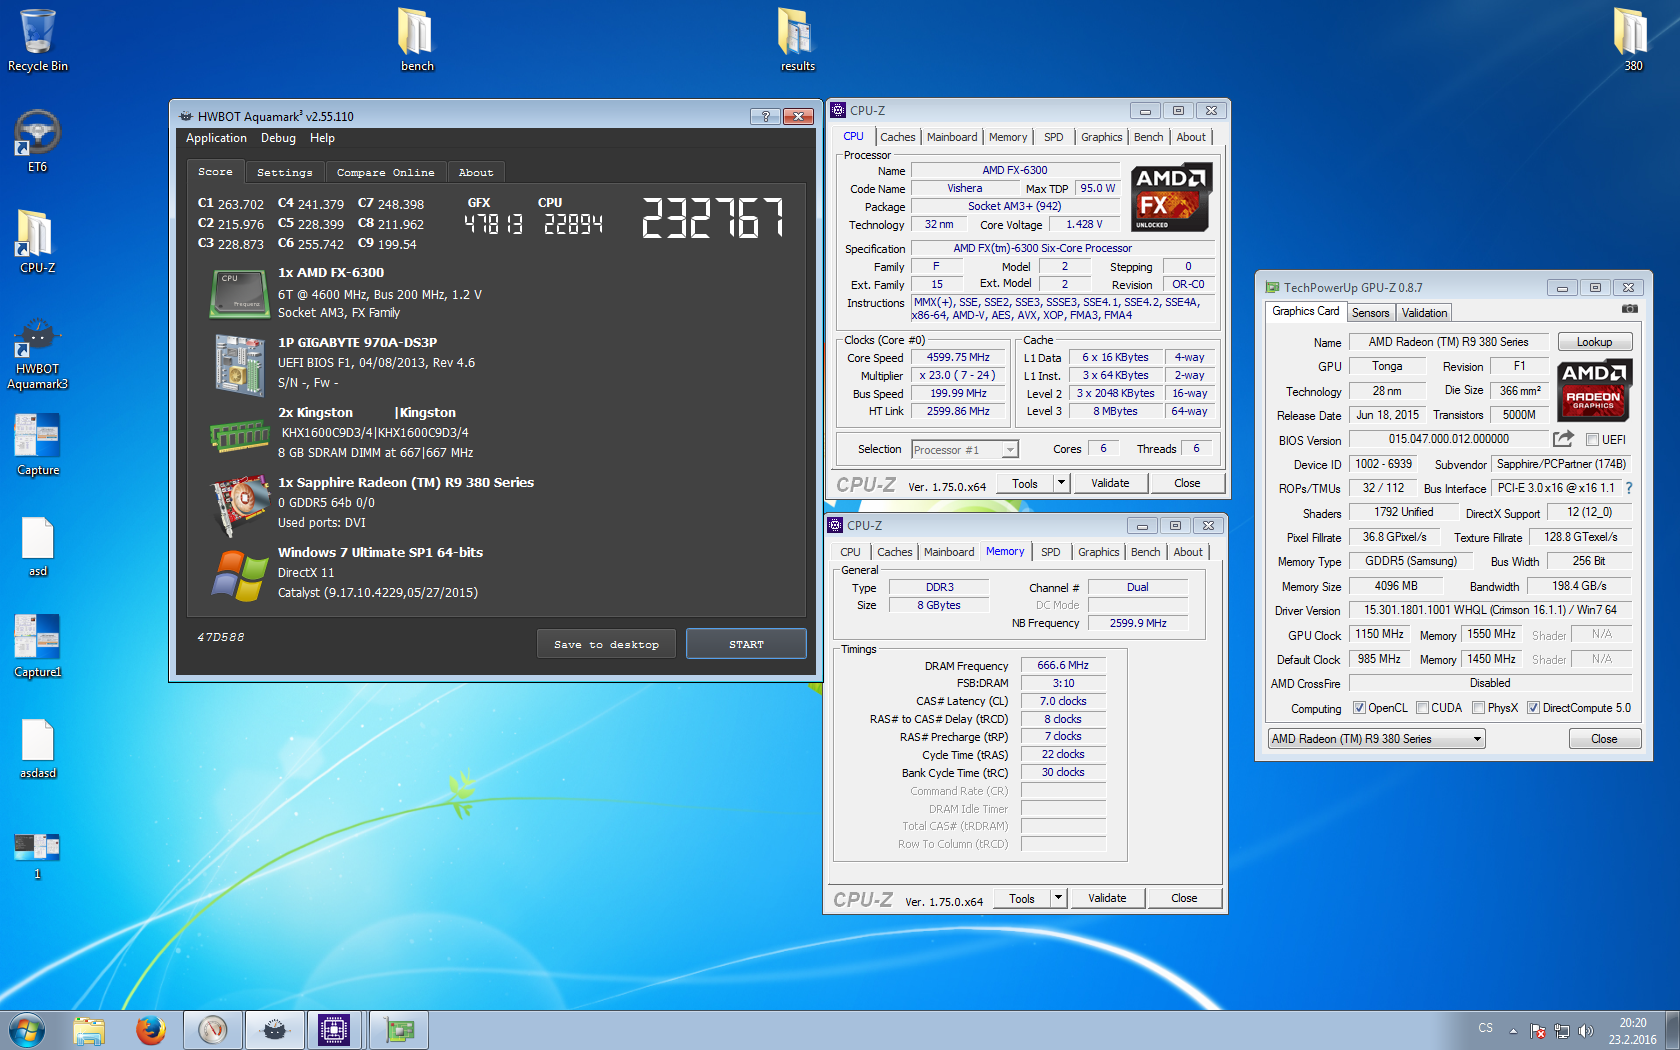
Task: Click Save to desktop button in Aquamark
Action: pos(606,644)
